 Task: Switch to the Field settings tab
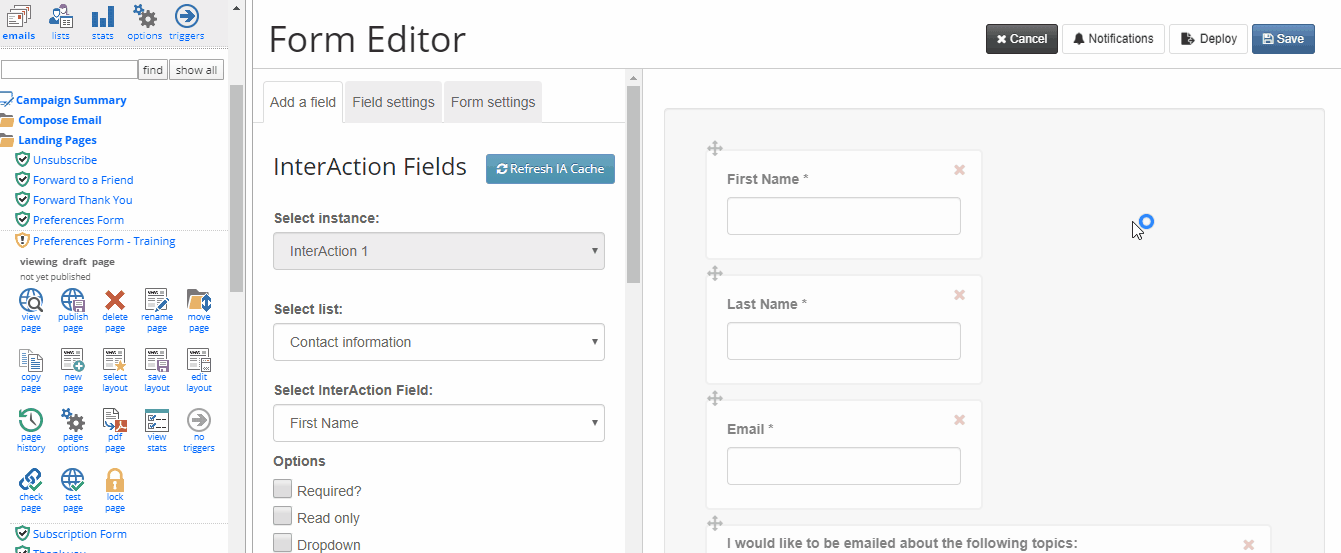click(x=393, y=102)
